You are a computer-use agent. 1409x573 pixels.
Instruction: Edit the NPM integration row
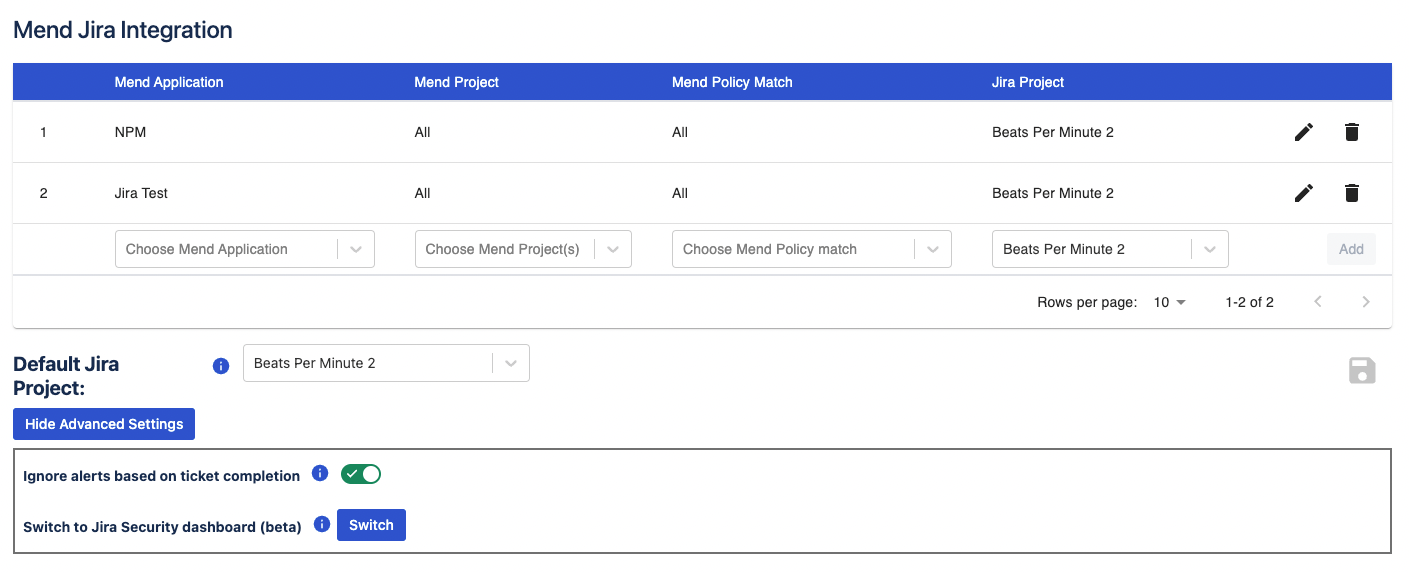coord(1303,132)
